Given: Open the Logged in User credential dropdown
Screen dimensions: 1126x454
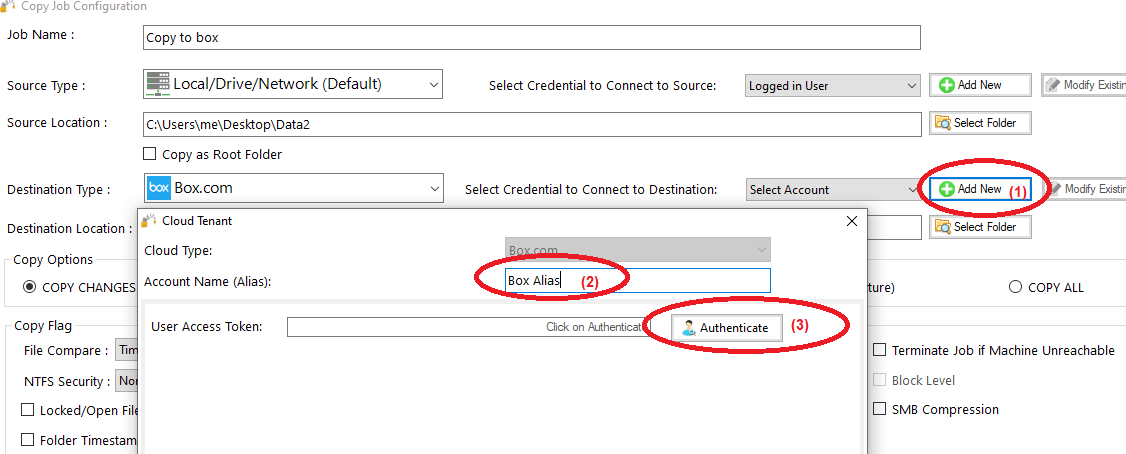Looking at the screenshot, I should tap(910, 86).
